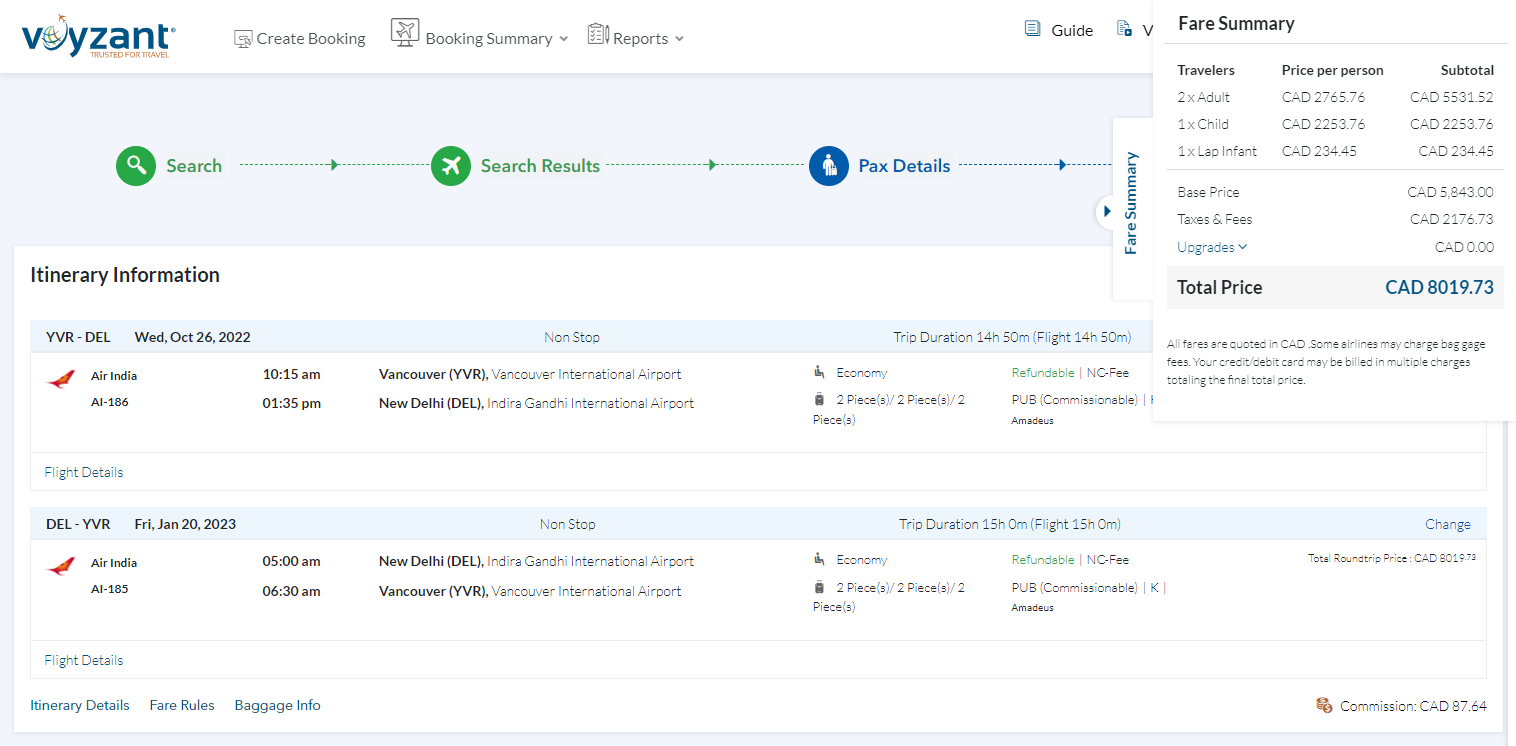The height and width of the screenshot is (746, 1516).
Task: Click the Air India logo for AI-185
Action: [61, 567]
